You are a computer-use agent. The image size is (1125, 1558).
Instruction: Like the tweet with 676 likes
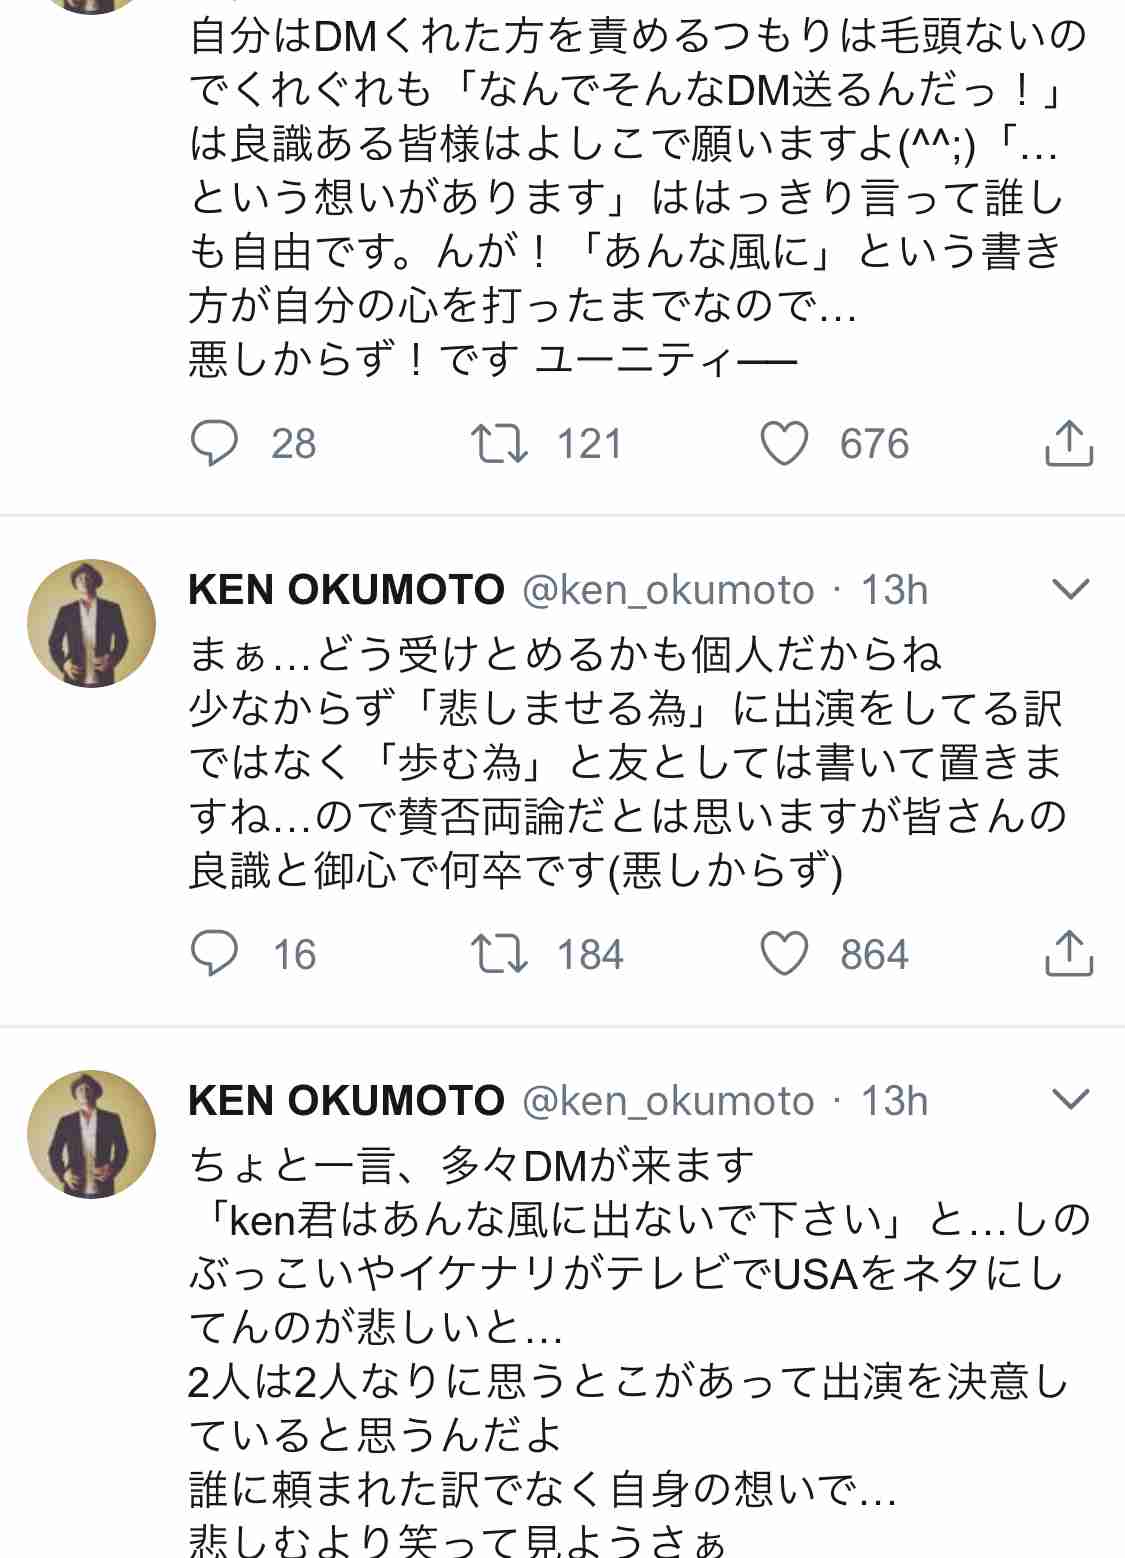(x=784, y=444)
